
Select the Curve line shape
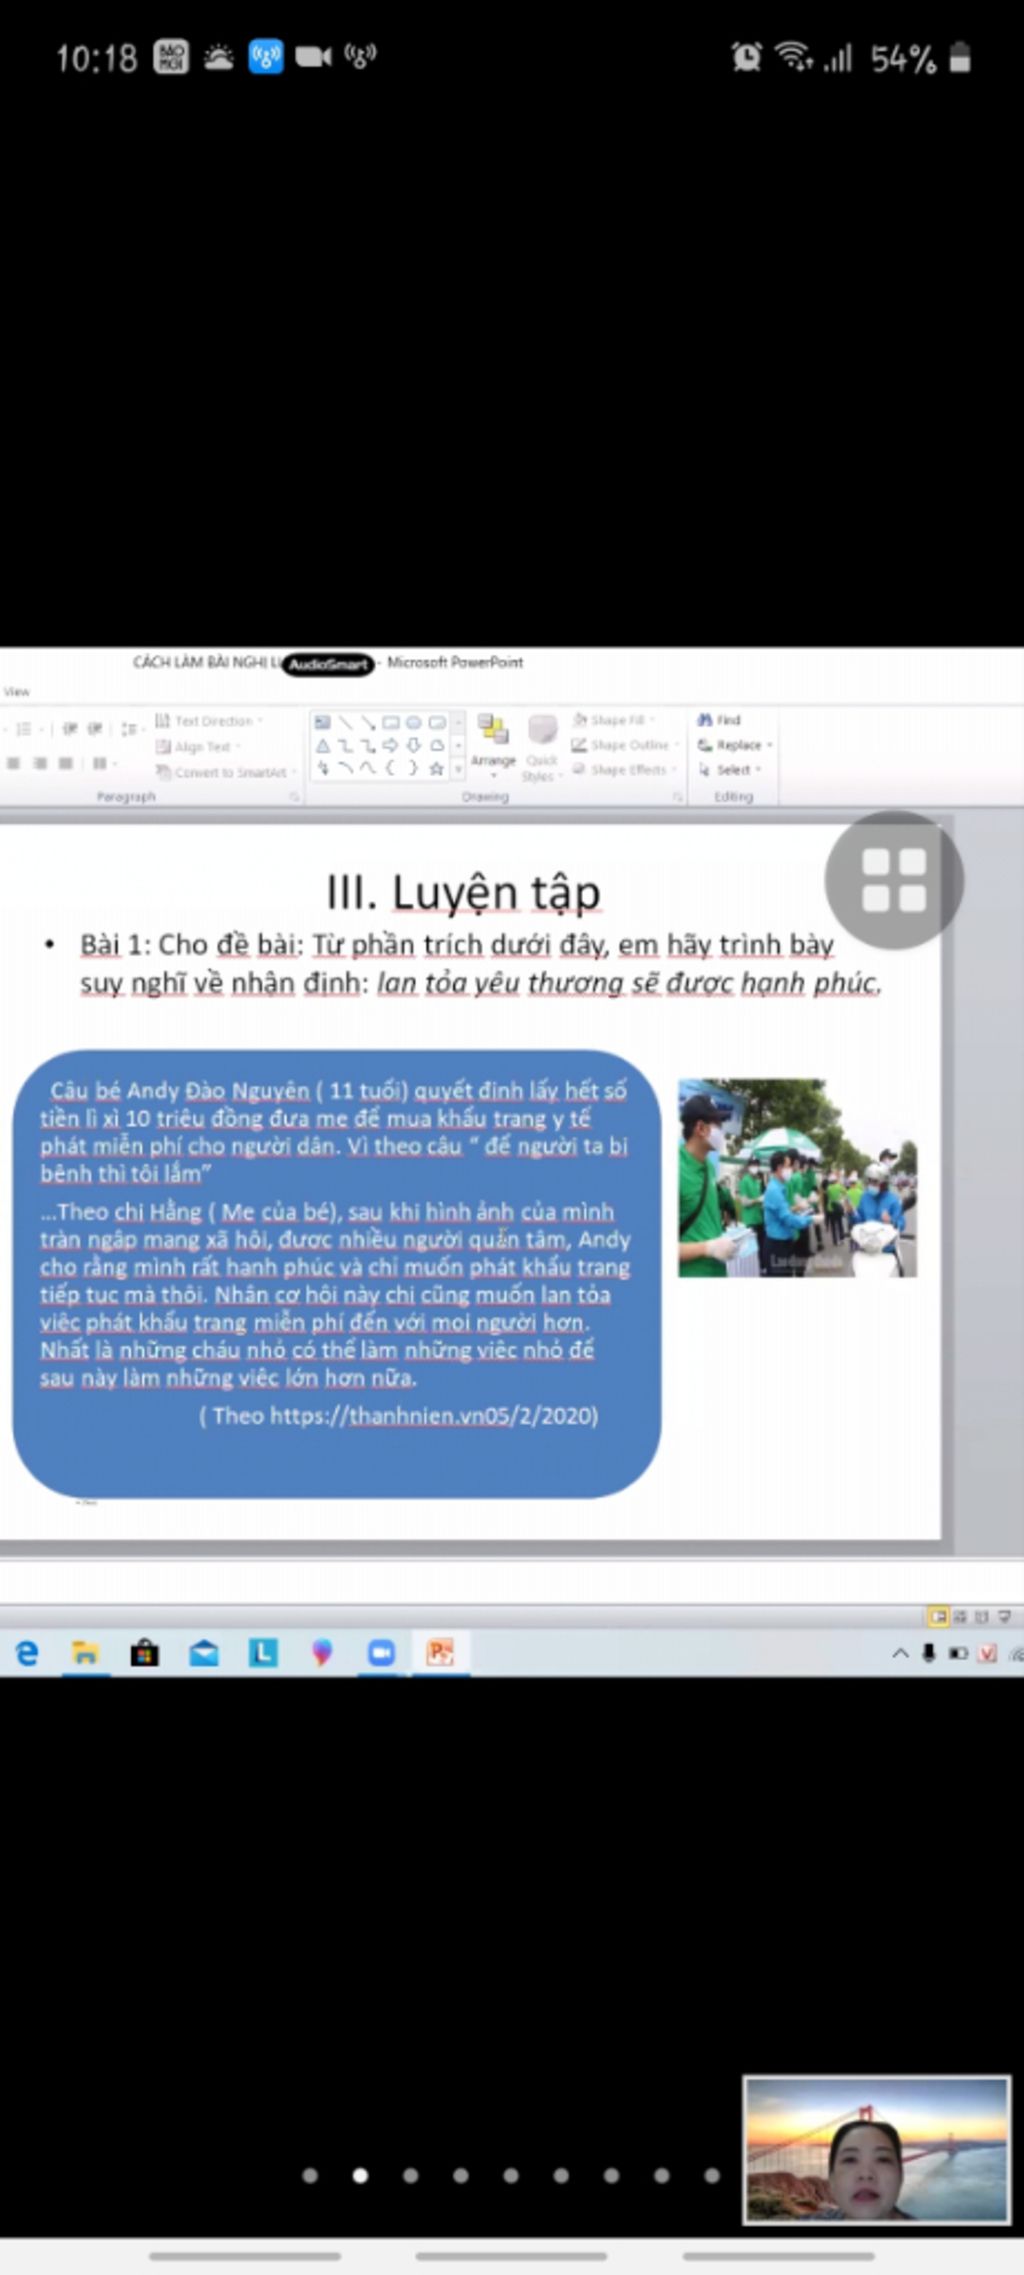368,768
